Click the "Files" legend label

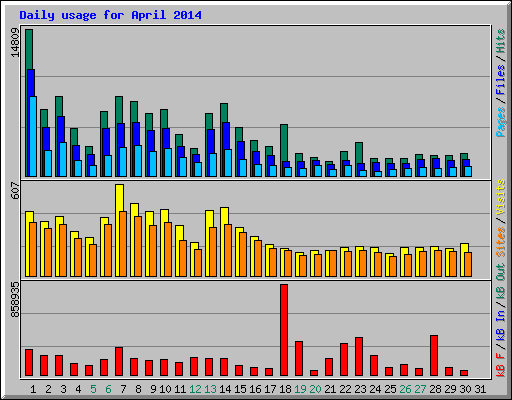coord(501,80)
